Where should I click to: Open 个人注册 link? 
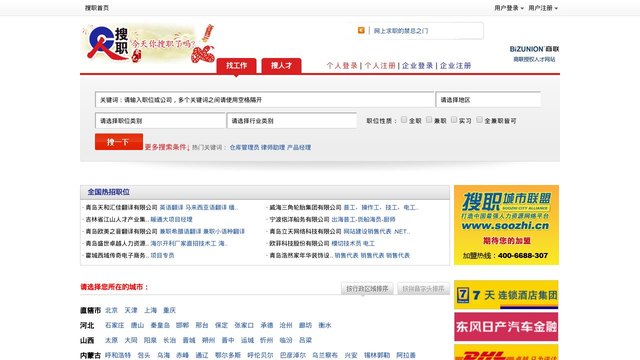click(x=380, y=66)
